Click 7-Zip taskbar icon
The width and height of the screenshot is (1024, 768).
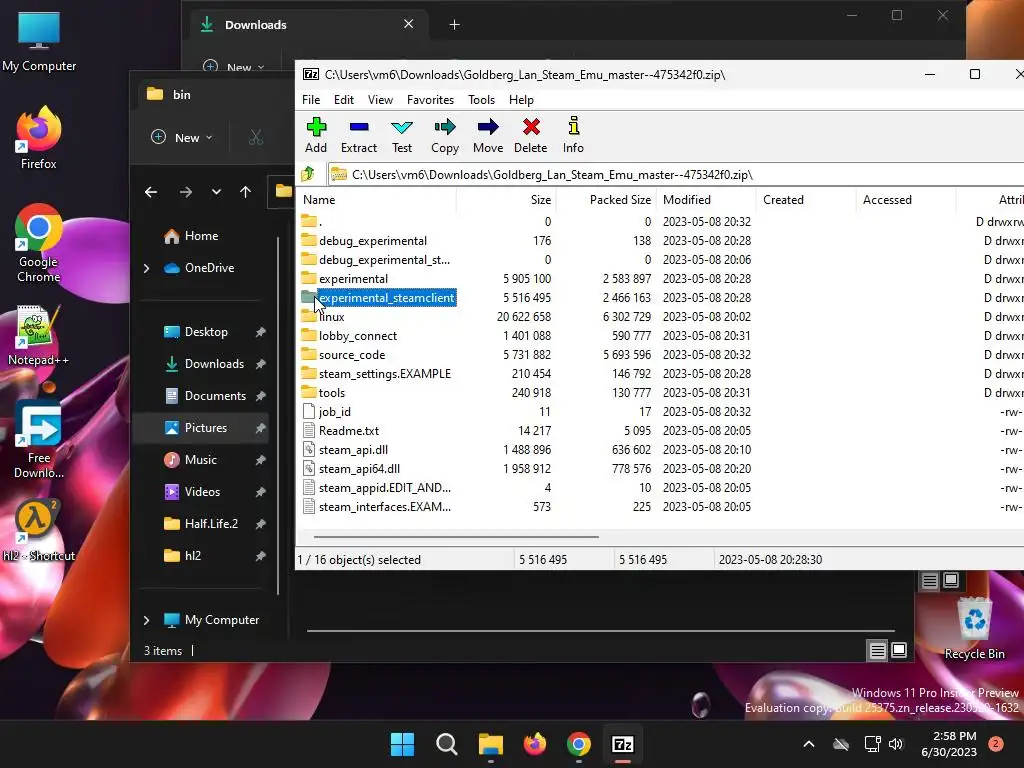click(x=623, y=744)
